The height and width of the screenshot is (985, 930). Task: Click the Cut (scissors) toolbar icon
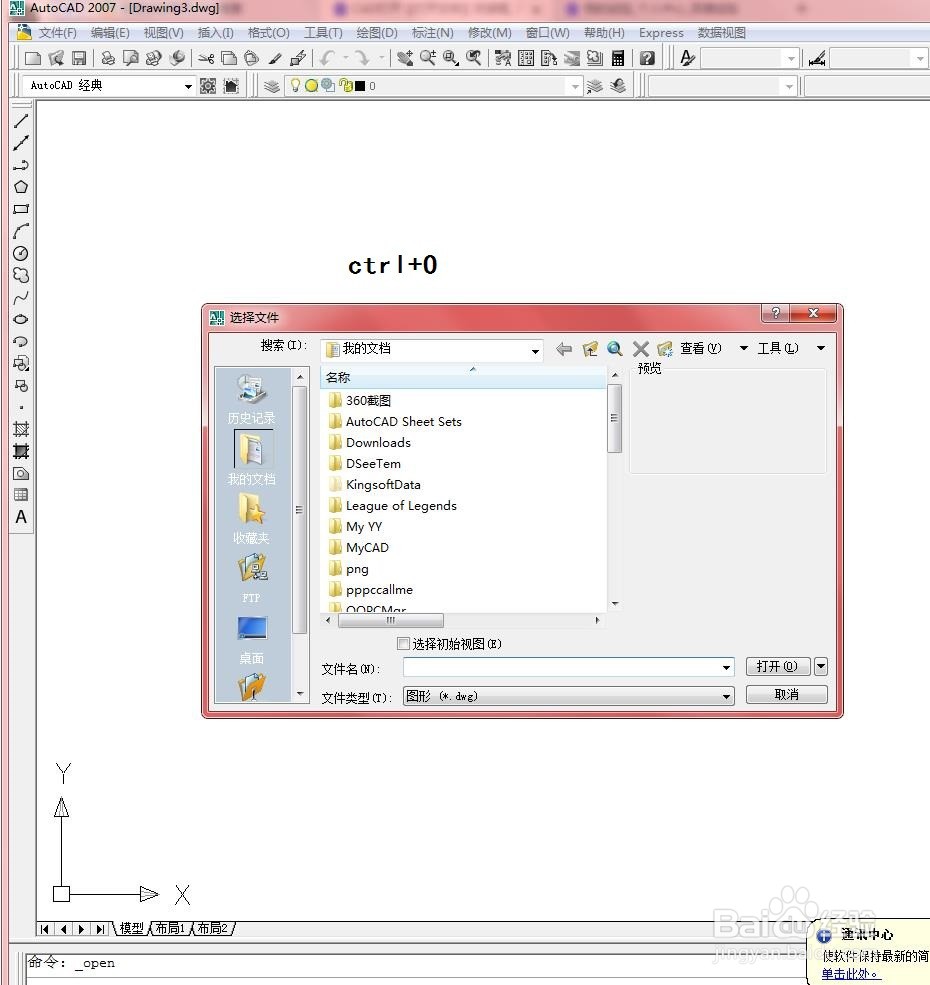(x=206, y=58)
